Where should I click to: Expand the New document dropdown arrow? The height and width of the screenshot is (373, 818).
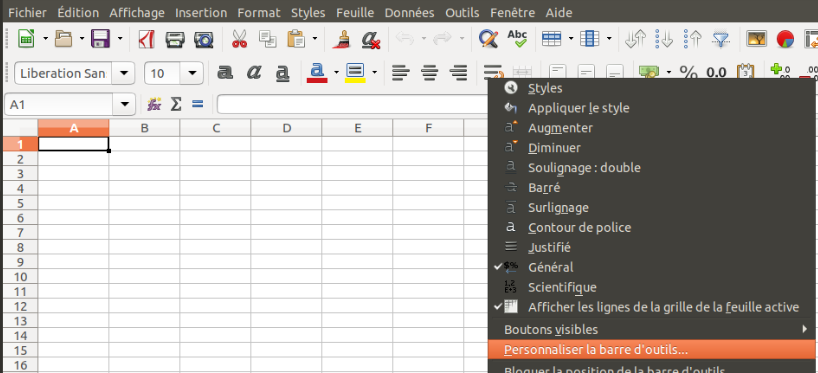(x=45, y=39)
